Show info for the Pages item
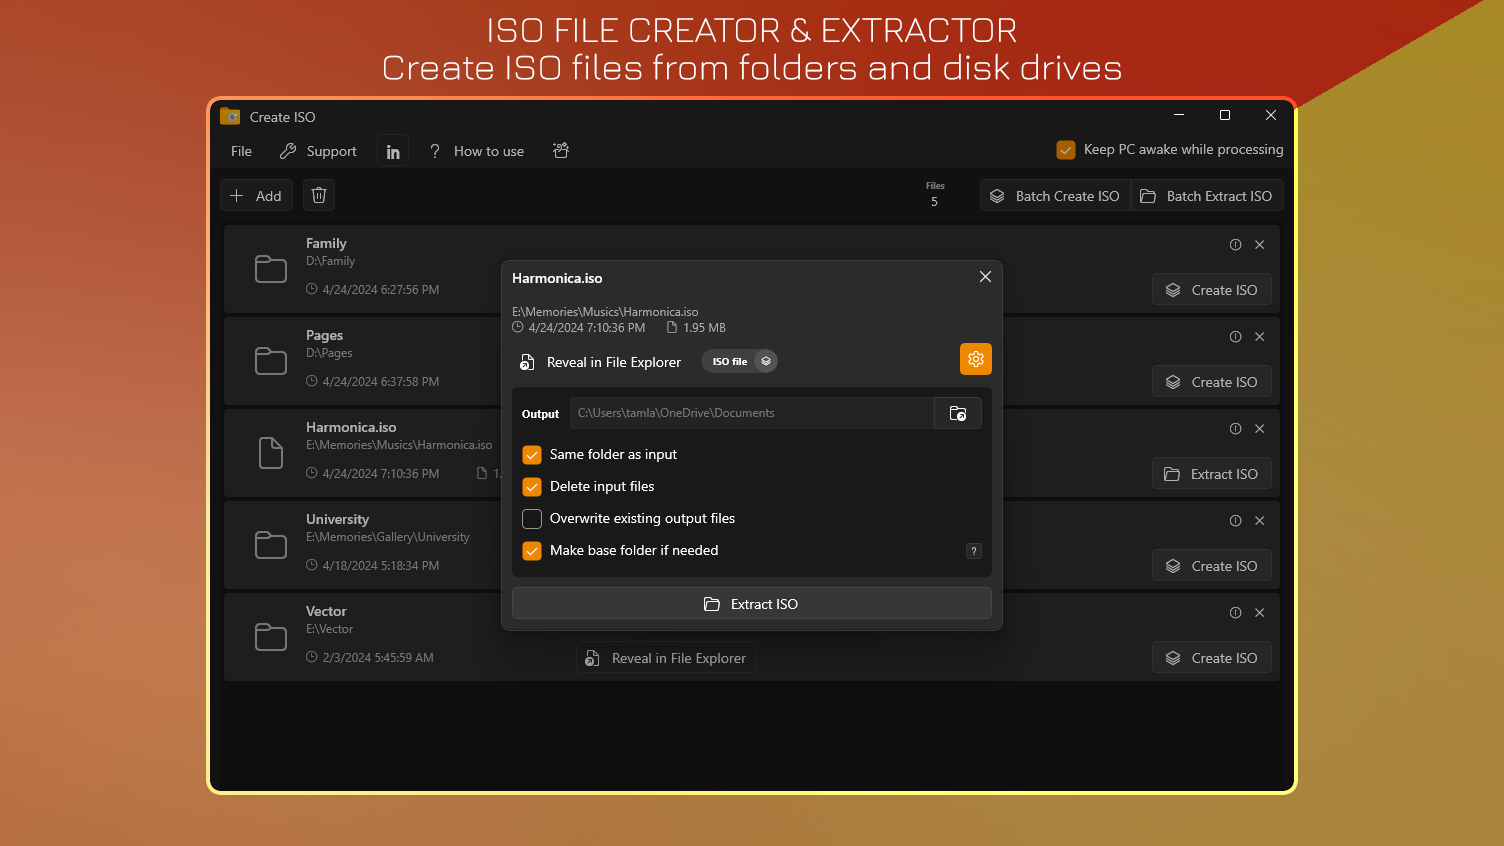The image size is (1504, 846). click(x=1236, y=337)
